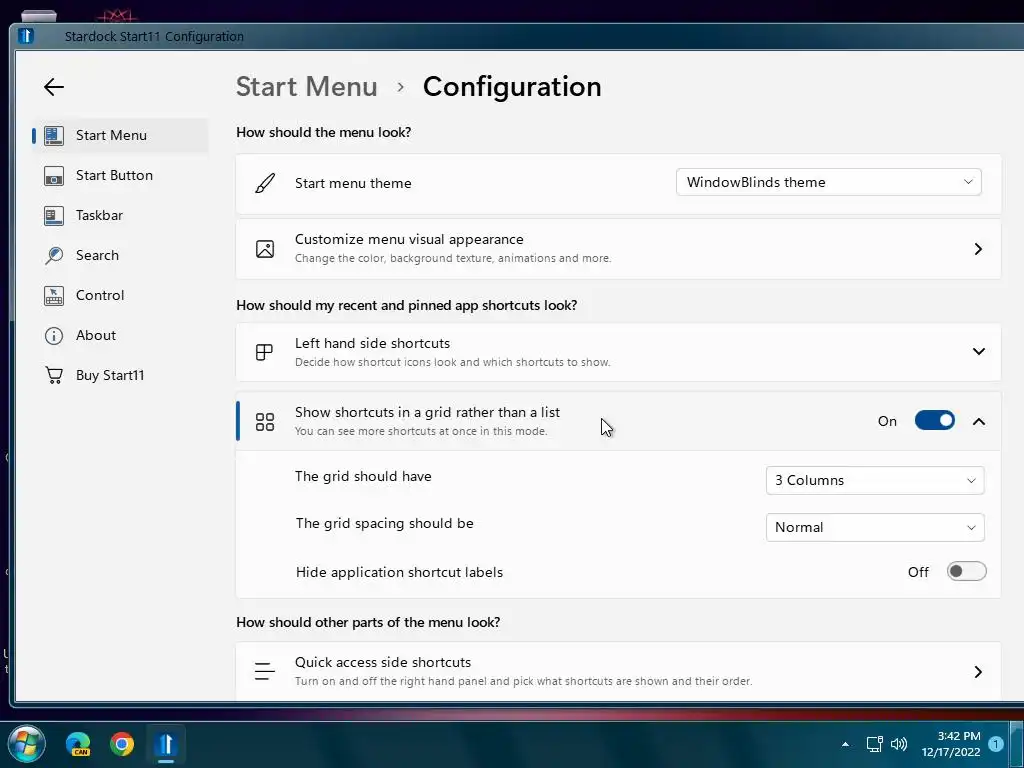Click 'The grid spacing should be' label

[x=384, y=524]
